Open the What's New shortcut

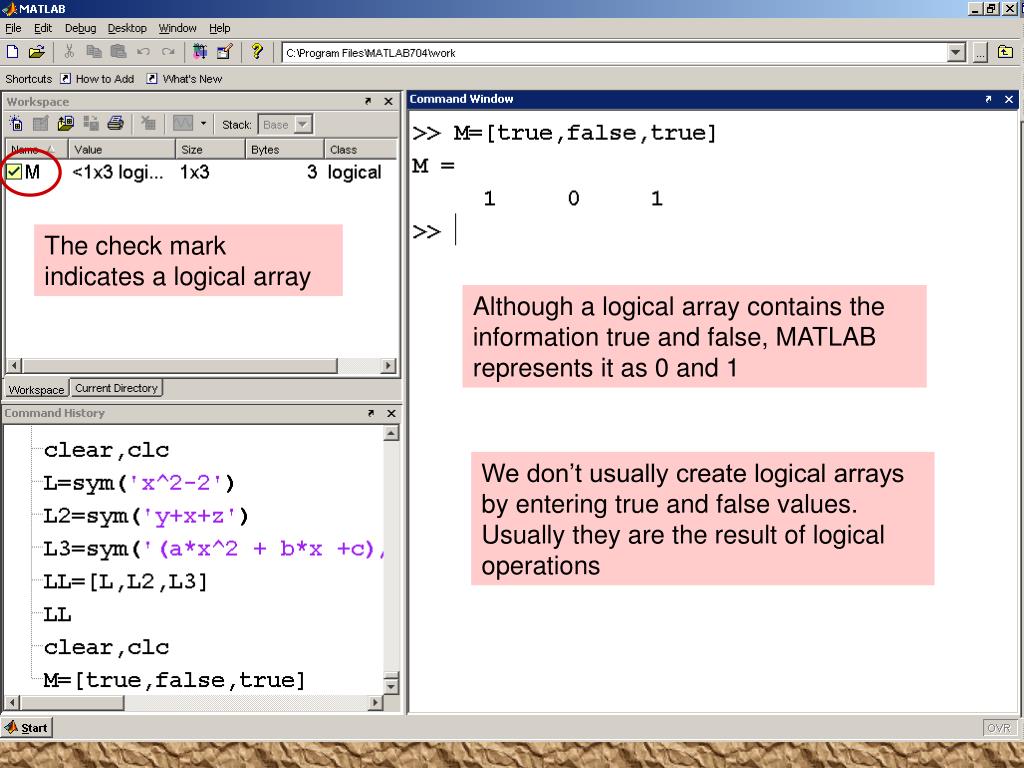[x=185, y=79]
